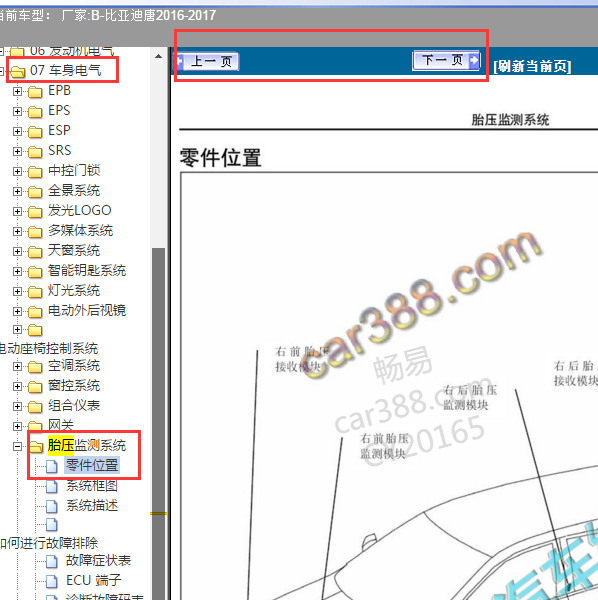This screenshot has height=600, width=598.
Task: Open the 07 车身电气 folder icon
Action: tap(18, 72)
